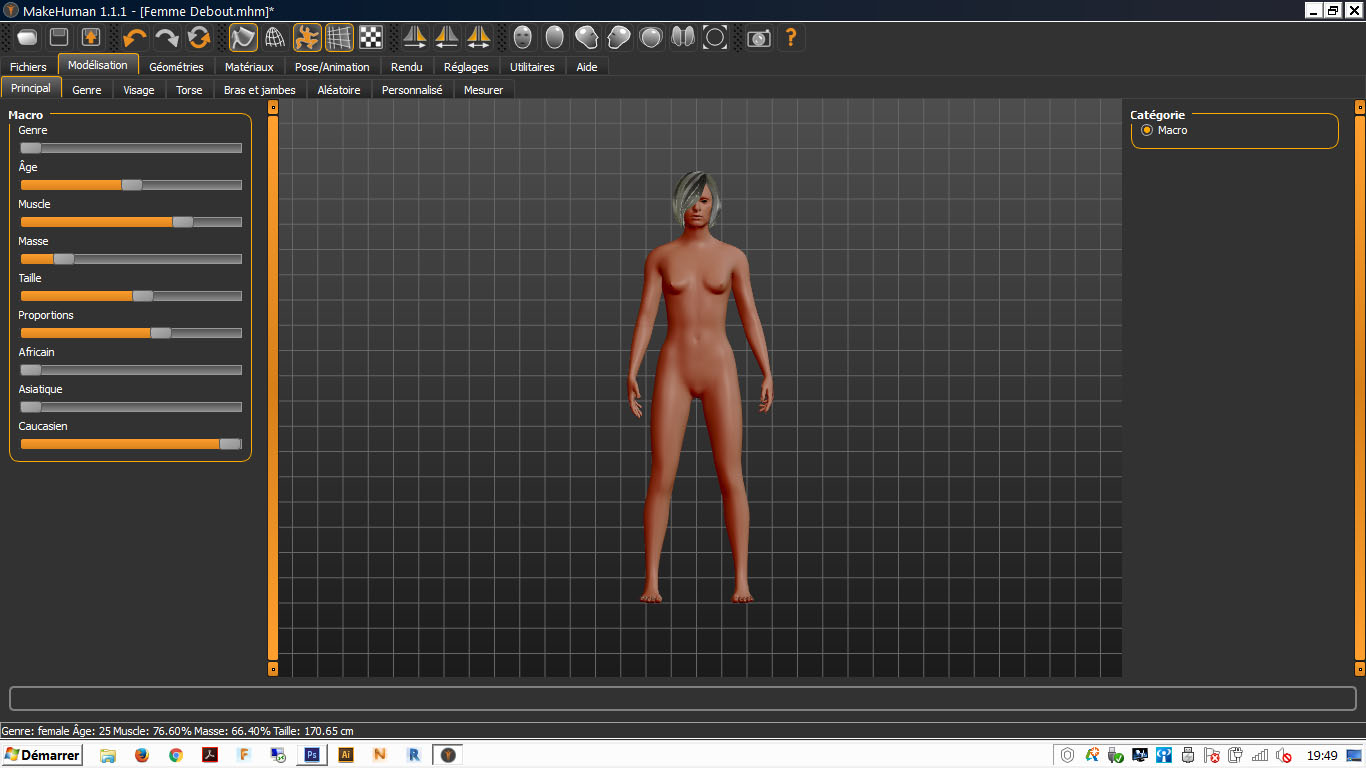The height and width of the screenshot is (768, 1366).
Task: Click the Load model icon in toolbar
Action: pyautogui.click(x=27, y=38)
